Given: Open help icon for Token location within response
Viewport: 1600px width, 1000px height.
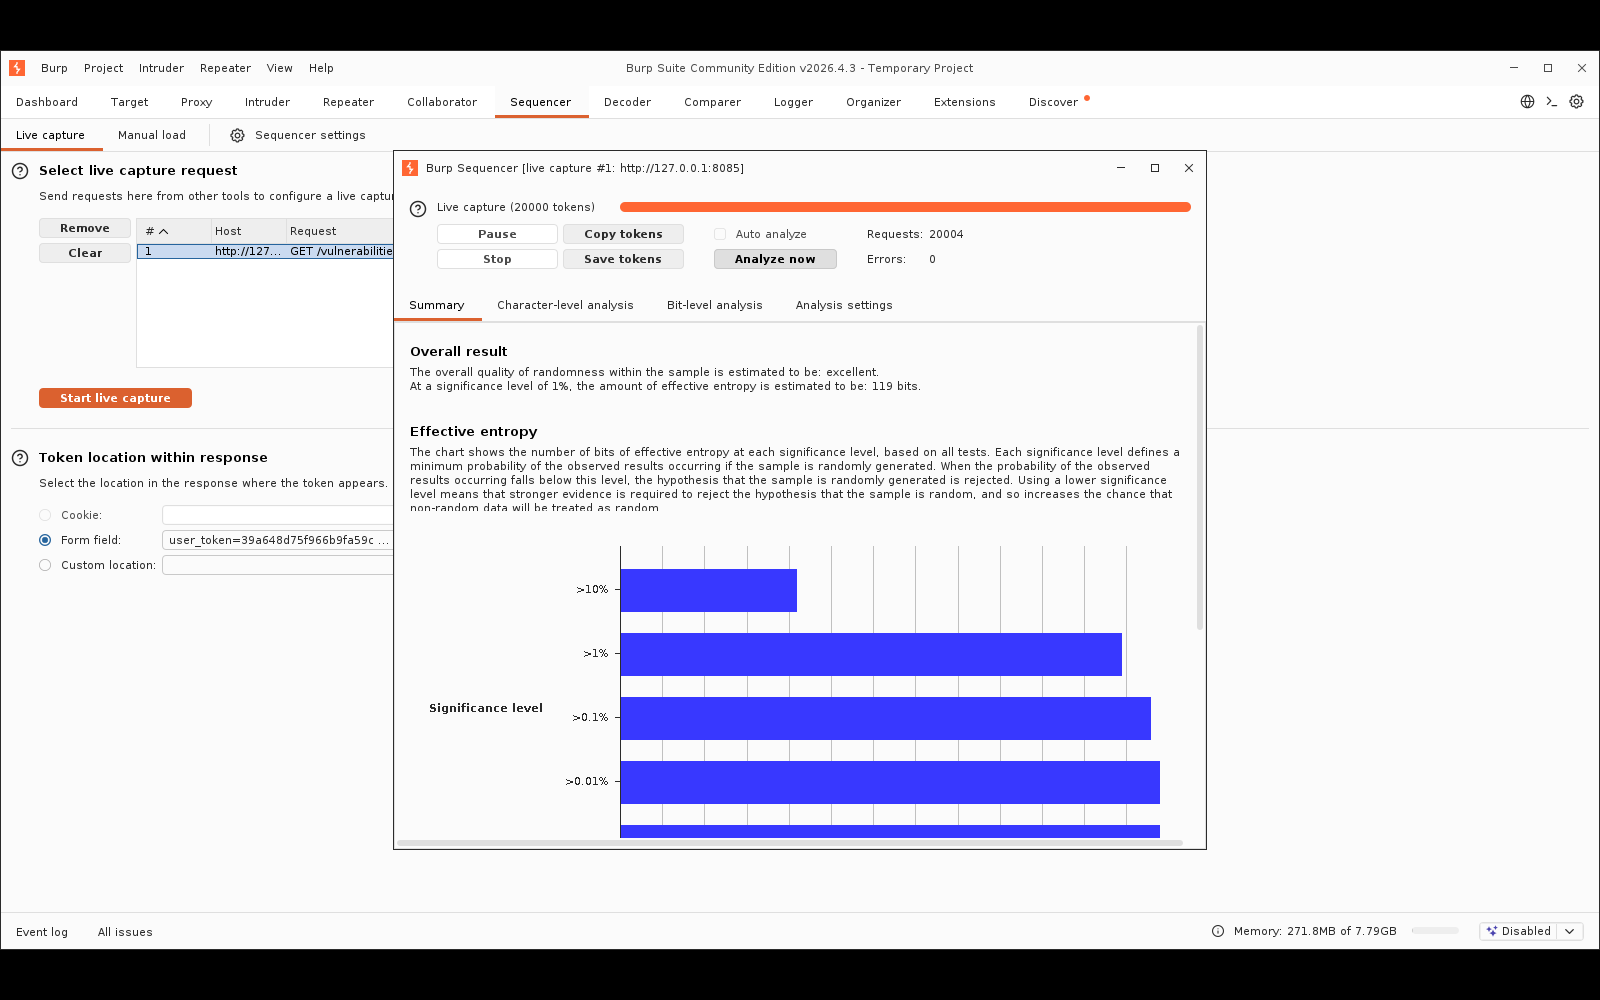Looking at the screenshot, I should pyautogui.click(x=20, y=458).
